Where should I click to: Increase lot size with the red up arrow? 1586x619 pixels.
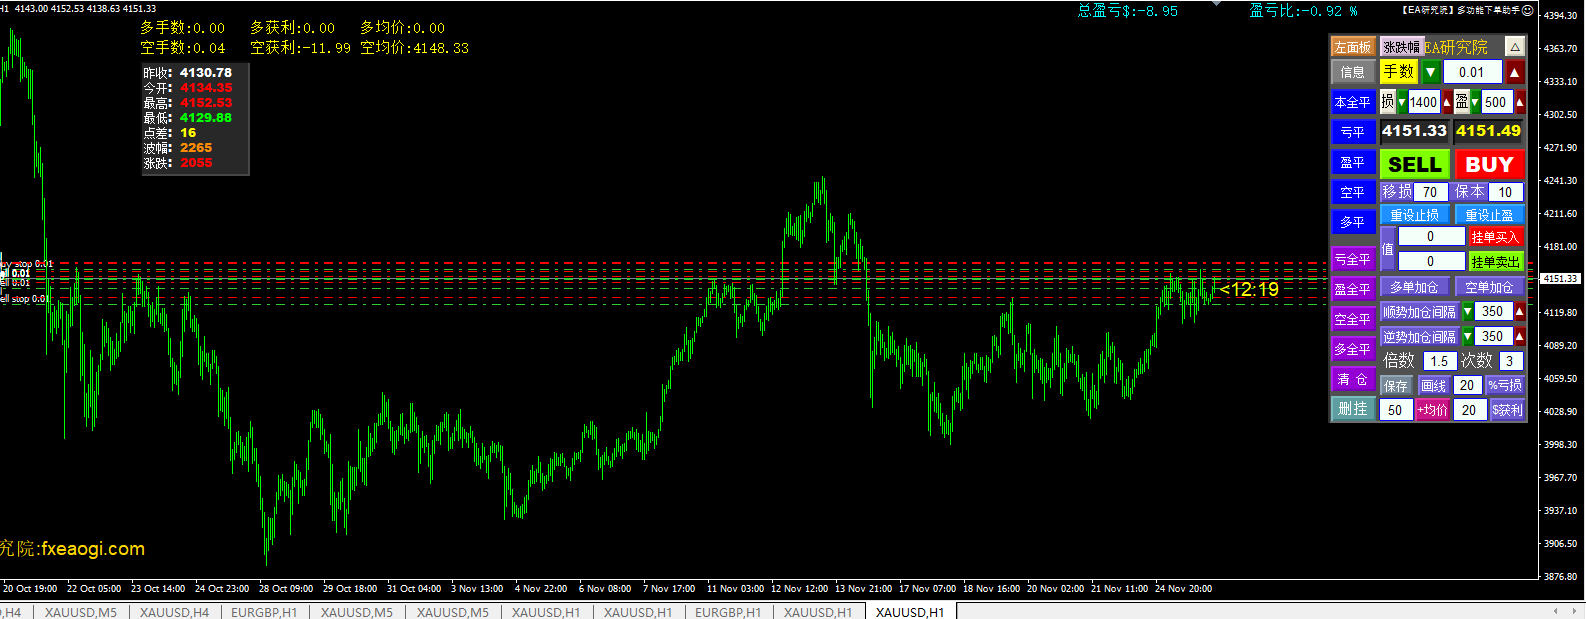1515,72
